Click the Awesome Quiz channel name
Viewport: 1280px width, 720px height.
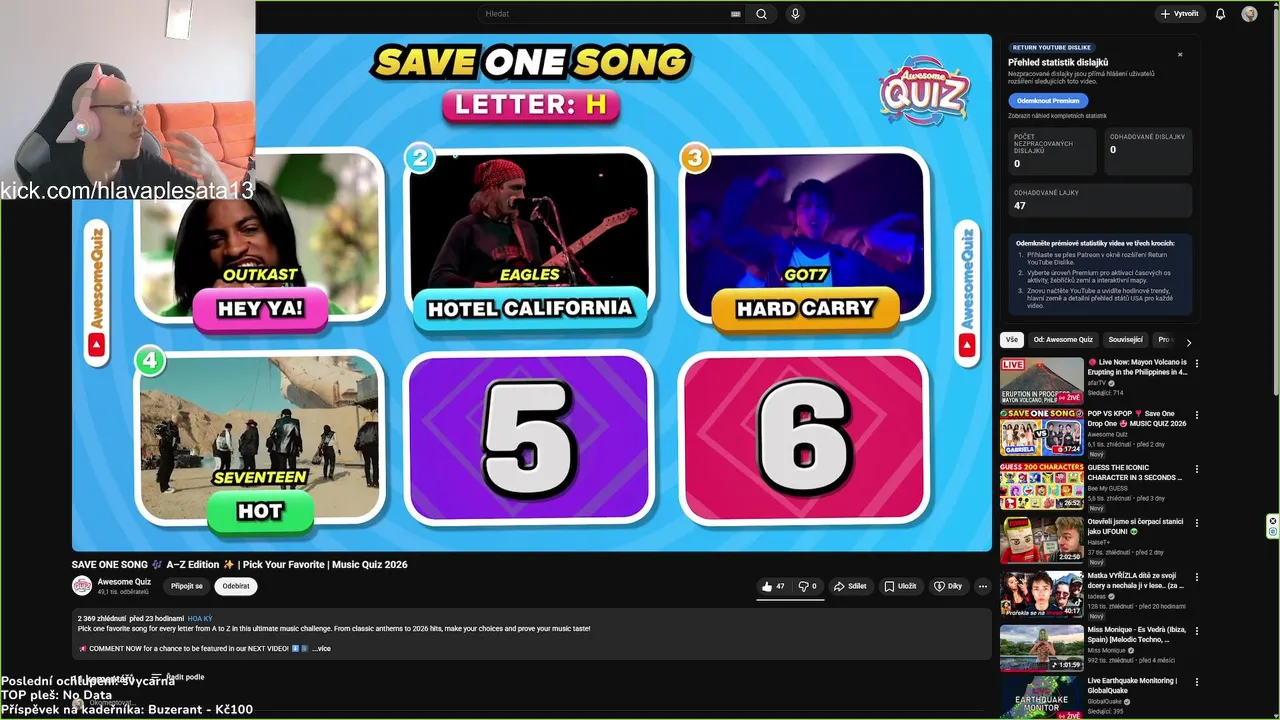click(x=124, y=581)
